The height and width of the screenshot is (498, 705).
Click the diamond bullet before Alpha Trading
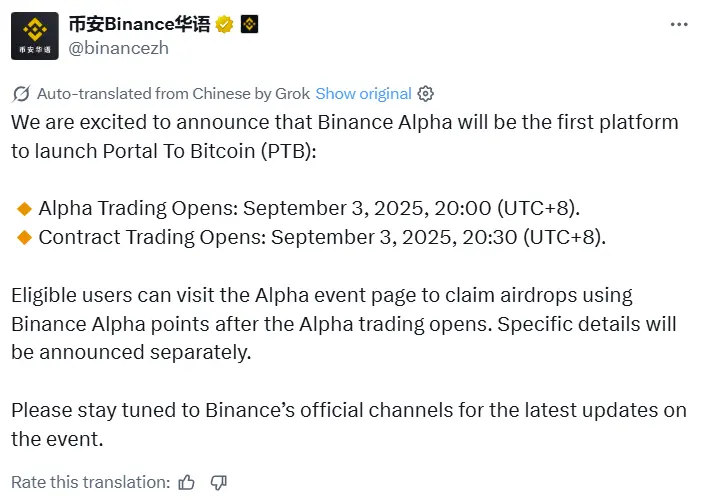pos(25,208)
